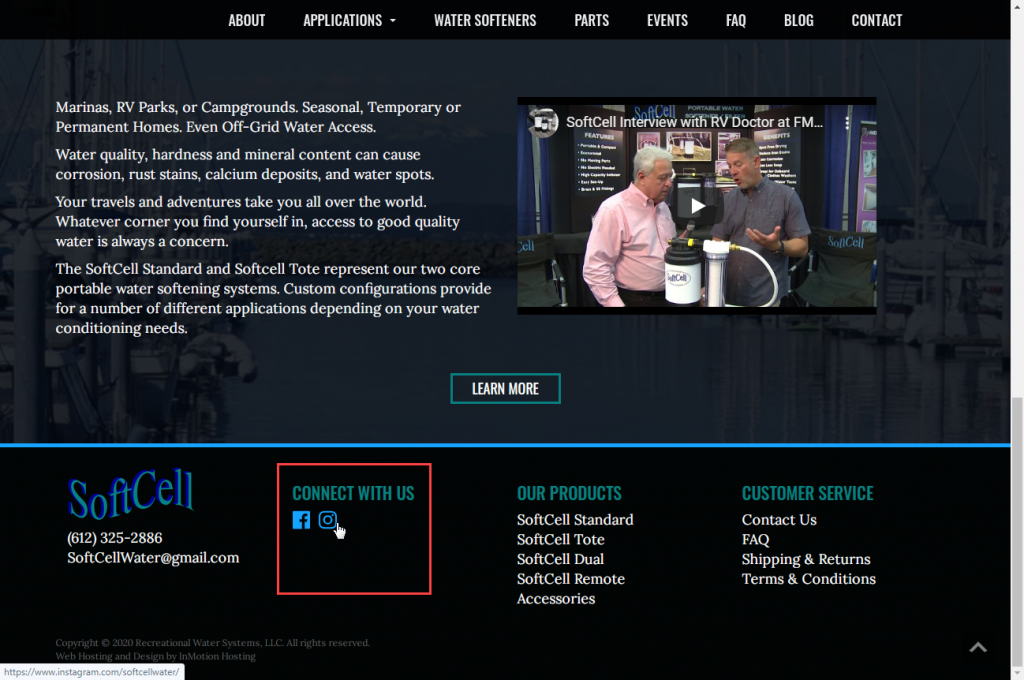Open the SoftCell Dual product link
The width and height of the screenshot is (1024, 680).
560,559
